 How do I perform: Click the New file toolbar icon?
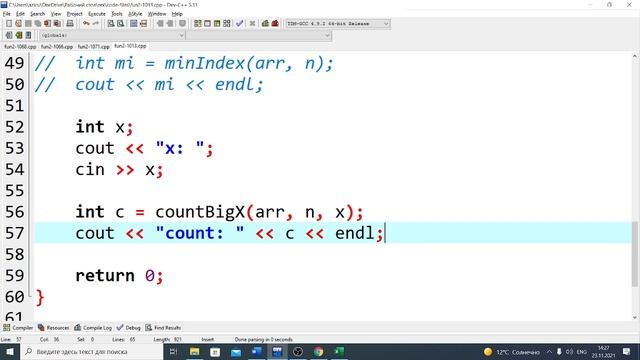tap(9, 24)
